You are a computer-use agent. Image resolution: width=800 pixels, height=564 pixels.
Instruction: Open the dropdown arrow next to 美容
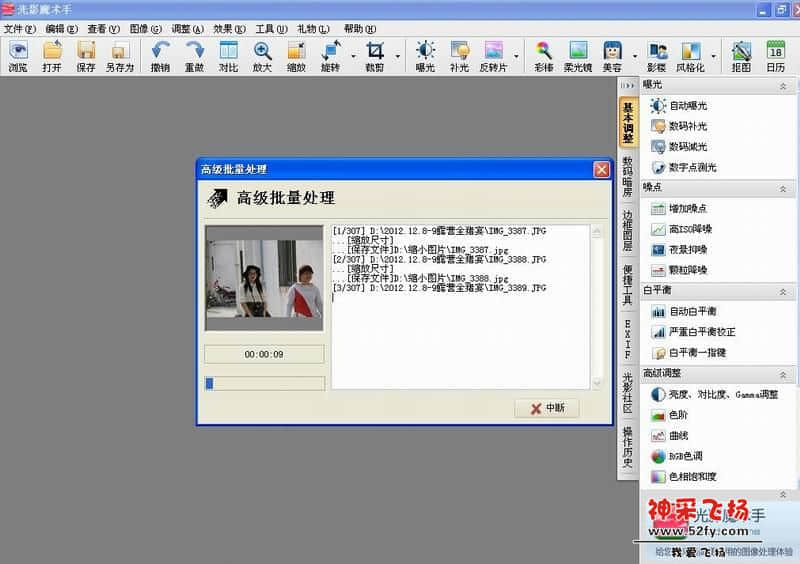tap(635, 56)
